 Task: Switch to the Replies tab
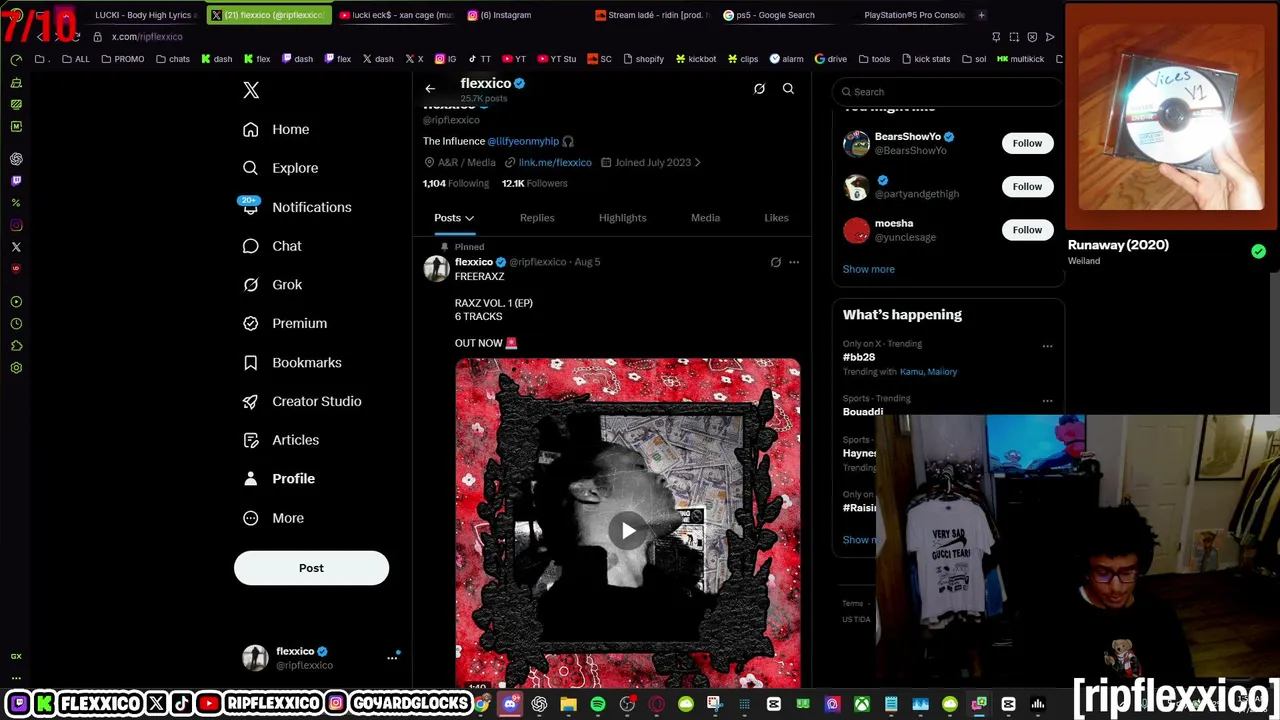pos(537,218)
